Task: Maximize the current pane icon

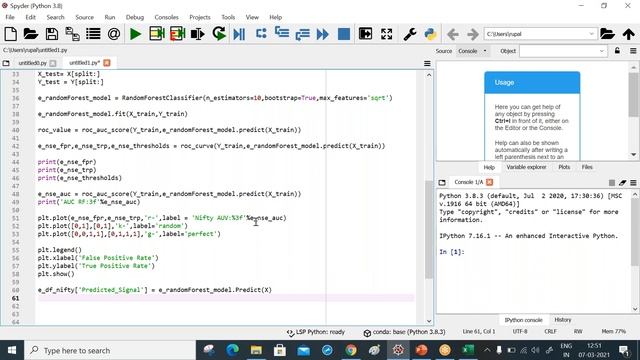Action: click(365, 34)
